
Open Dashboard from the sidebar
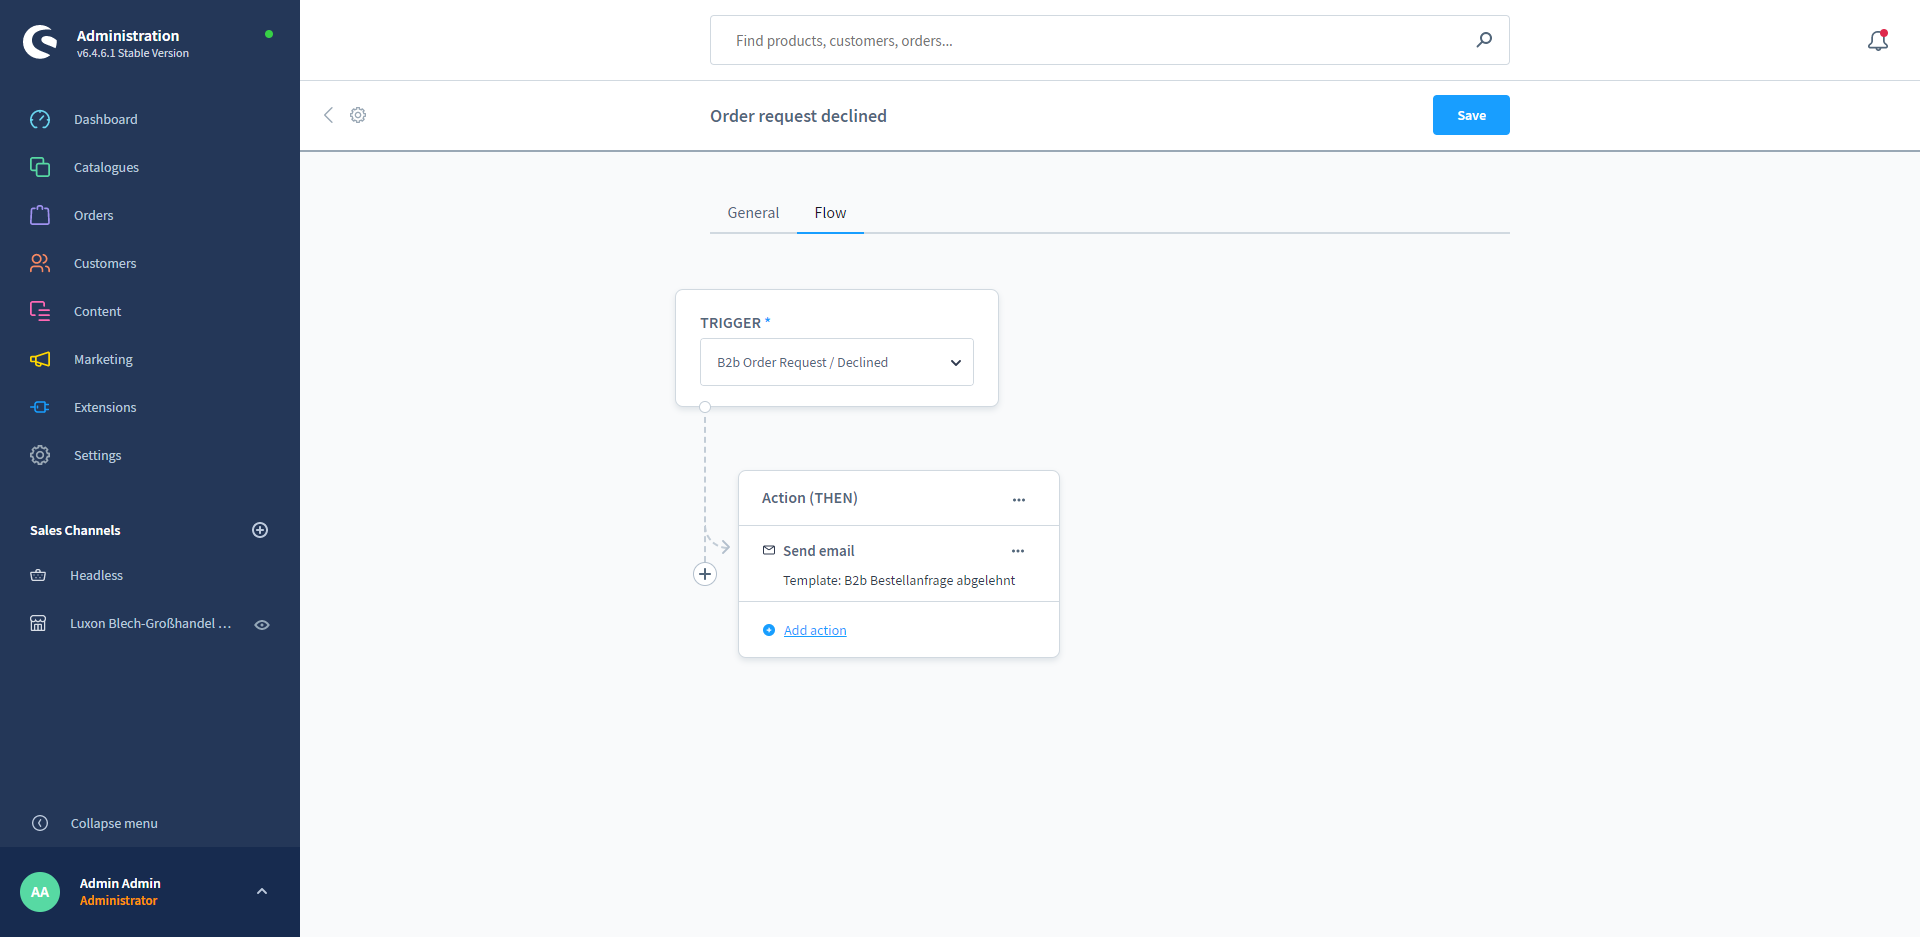tap(105, 119)
